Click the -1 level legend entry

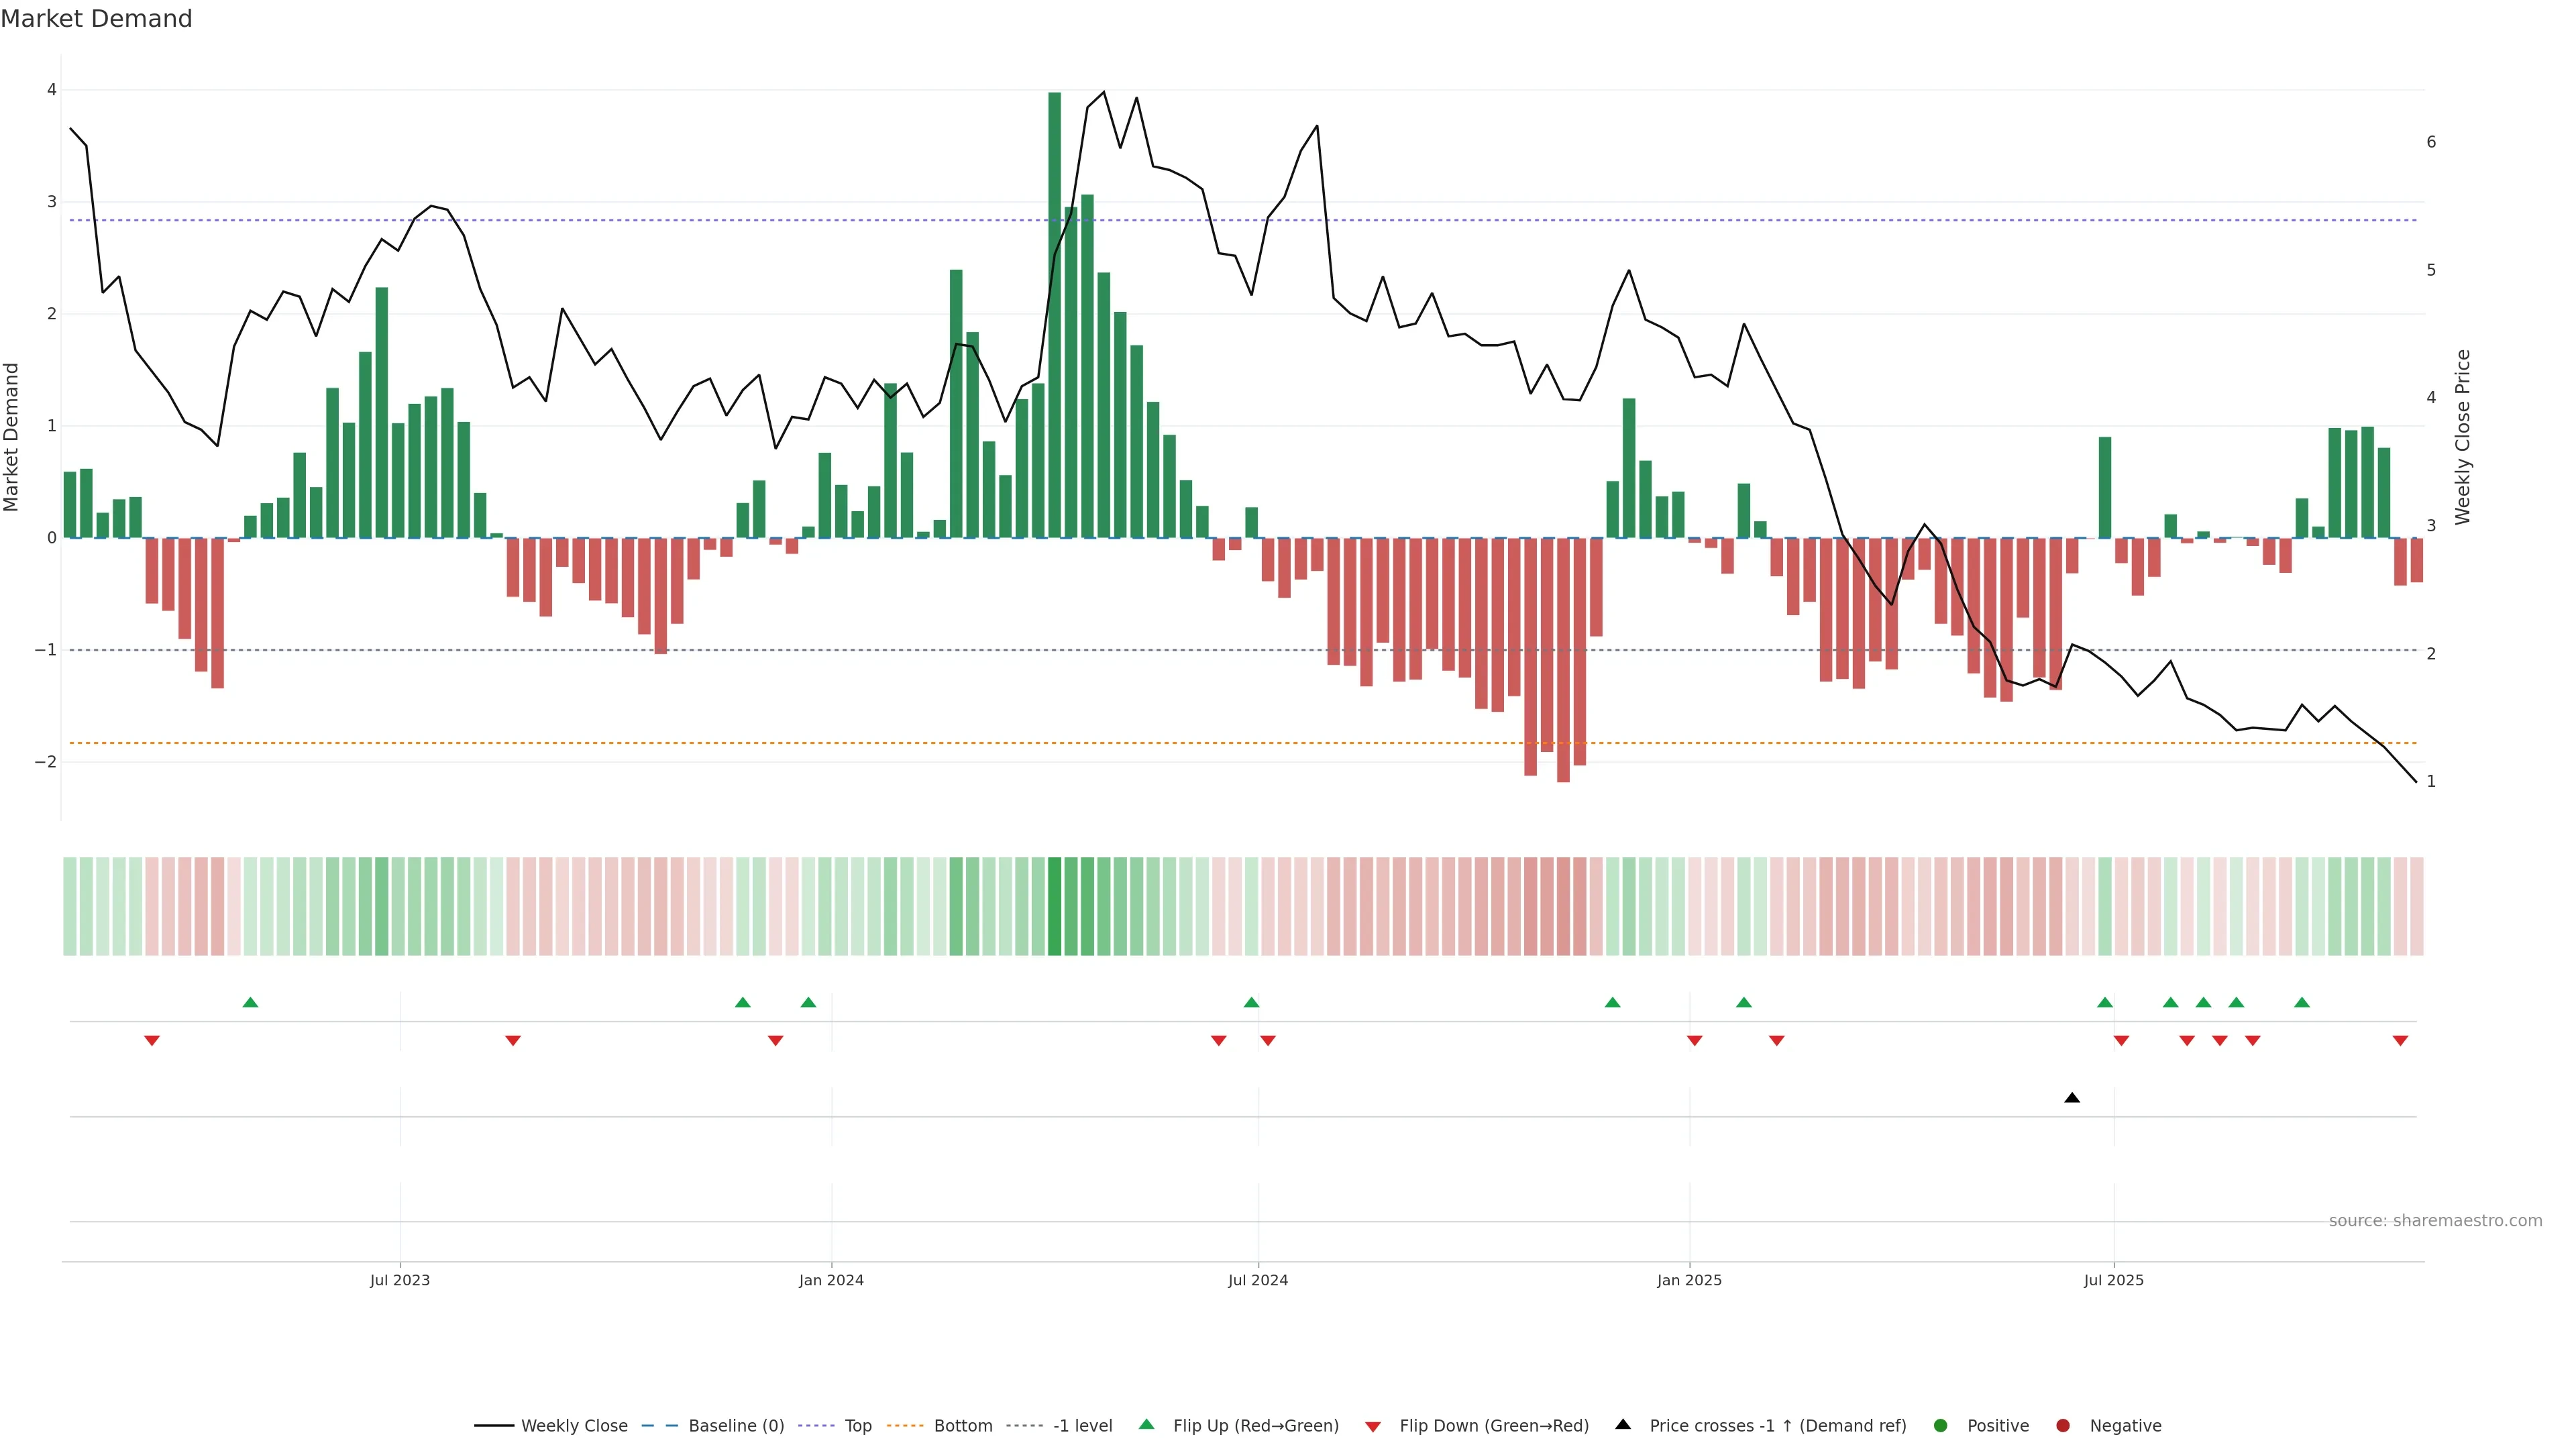click(1082, 1425)
